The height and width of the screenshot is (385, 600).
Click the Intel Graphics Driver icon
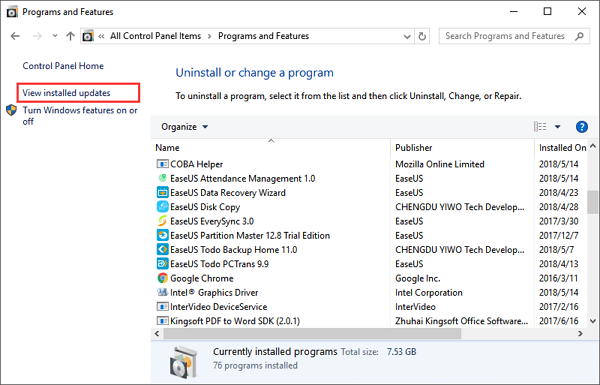tap(162, 292)
